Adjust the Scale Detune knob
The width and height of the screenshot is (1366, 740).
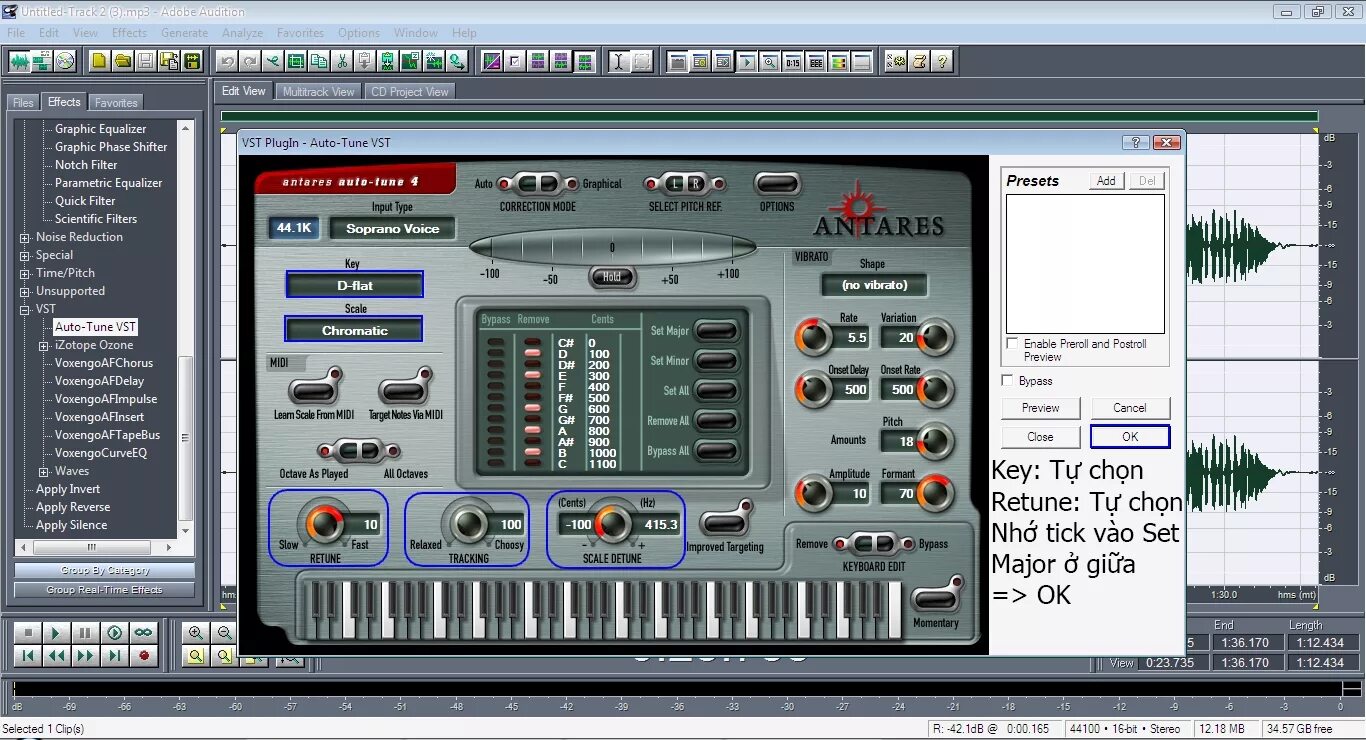click(614, 523)
